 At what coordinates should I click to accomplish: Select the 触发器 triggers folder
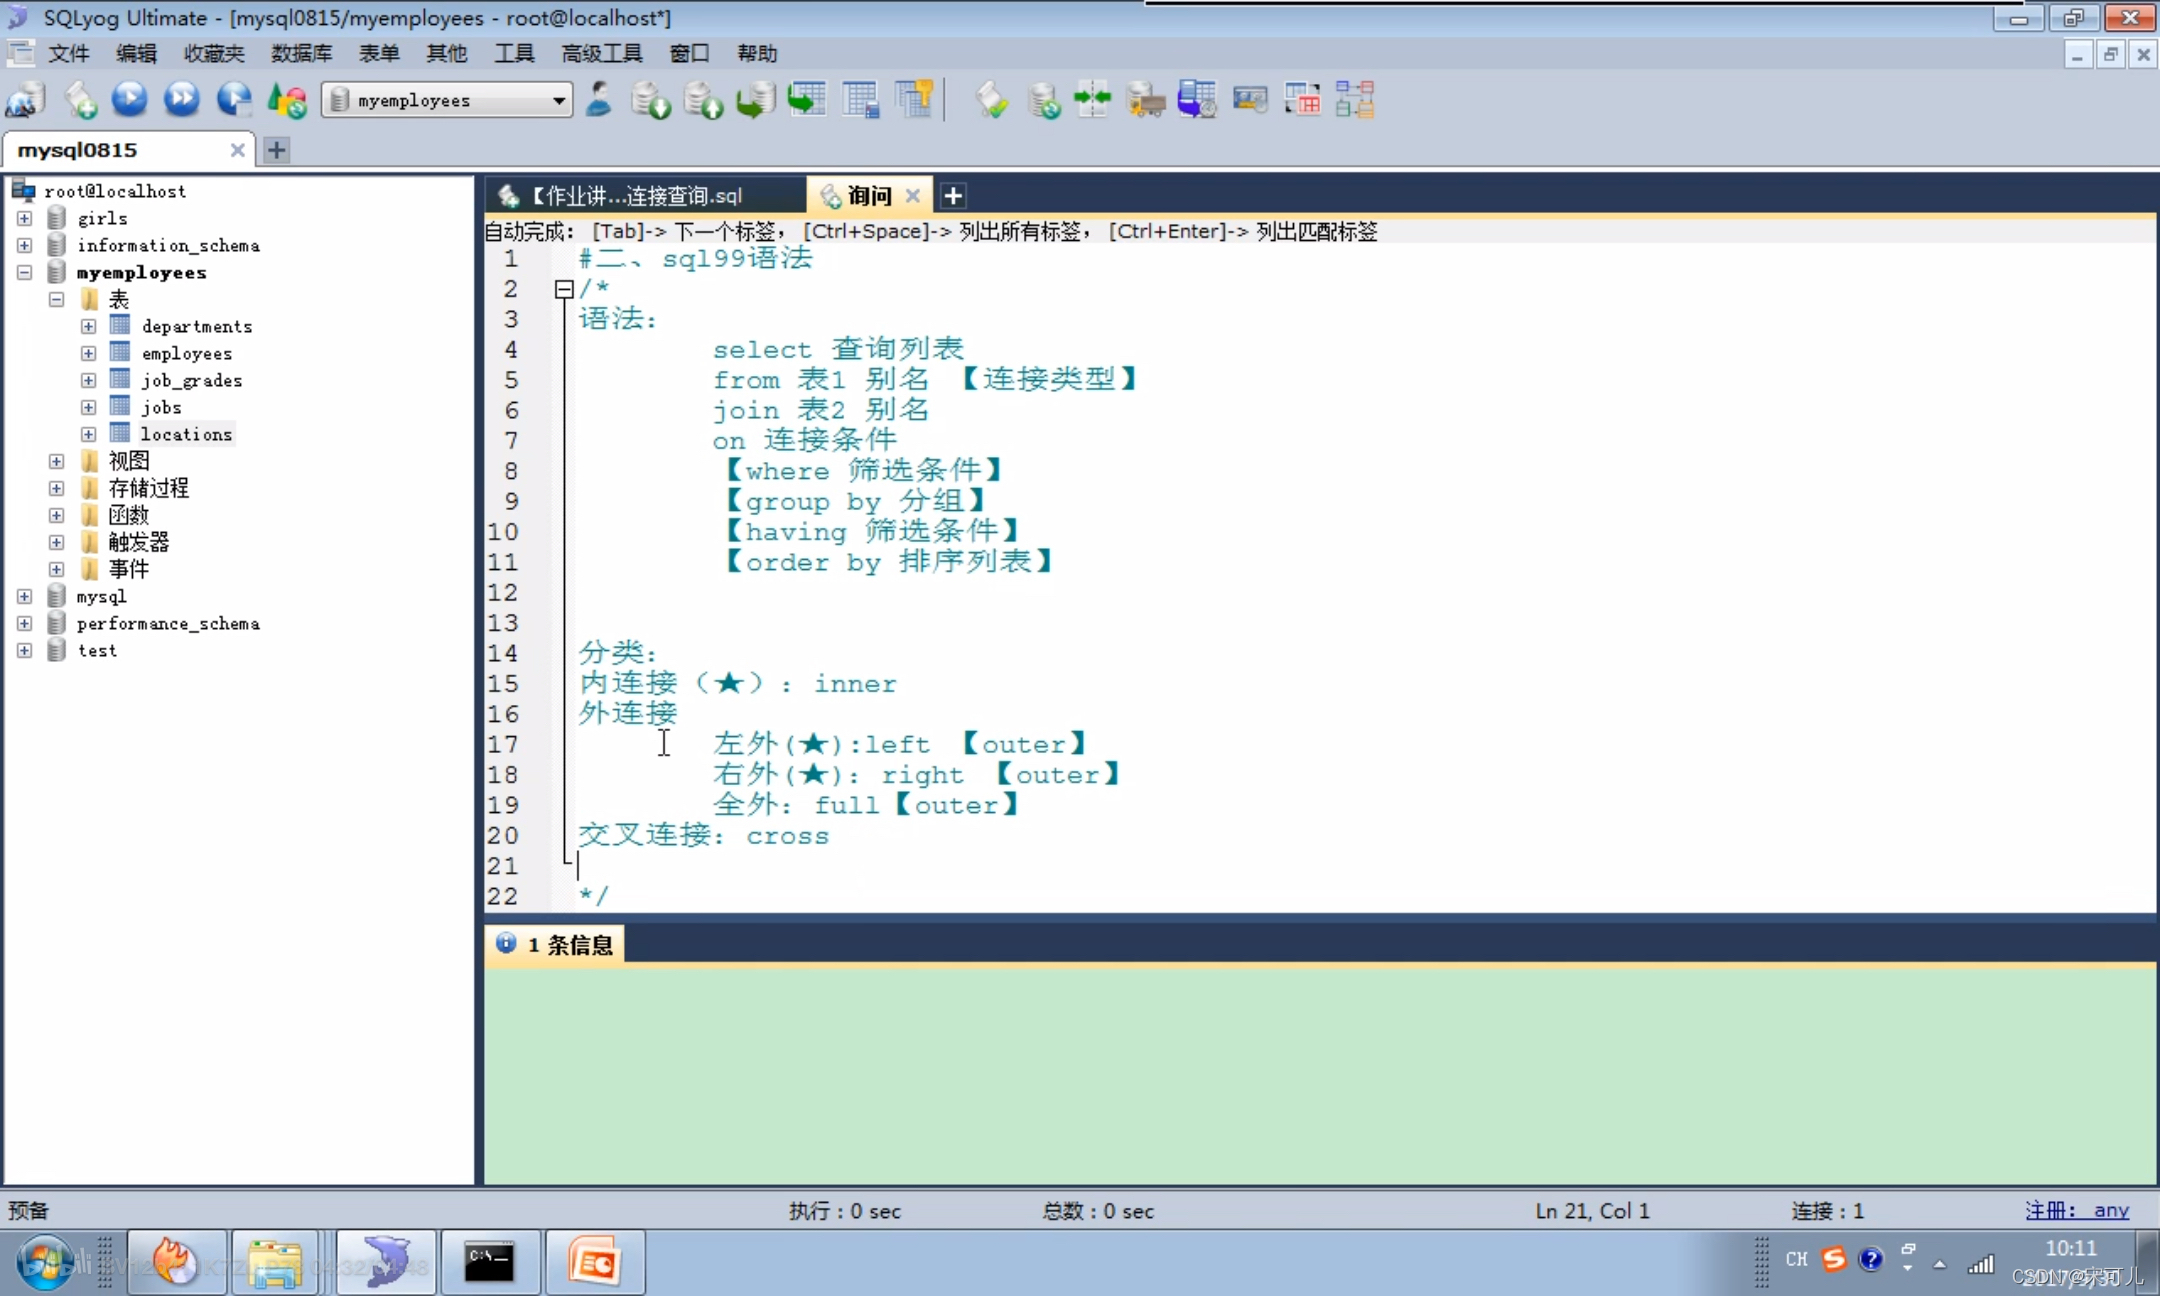click(x=138, y=542)
